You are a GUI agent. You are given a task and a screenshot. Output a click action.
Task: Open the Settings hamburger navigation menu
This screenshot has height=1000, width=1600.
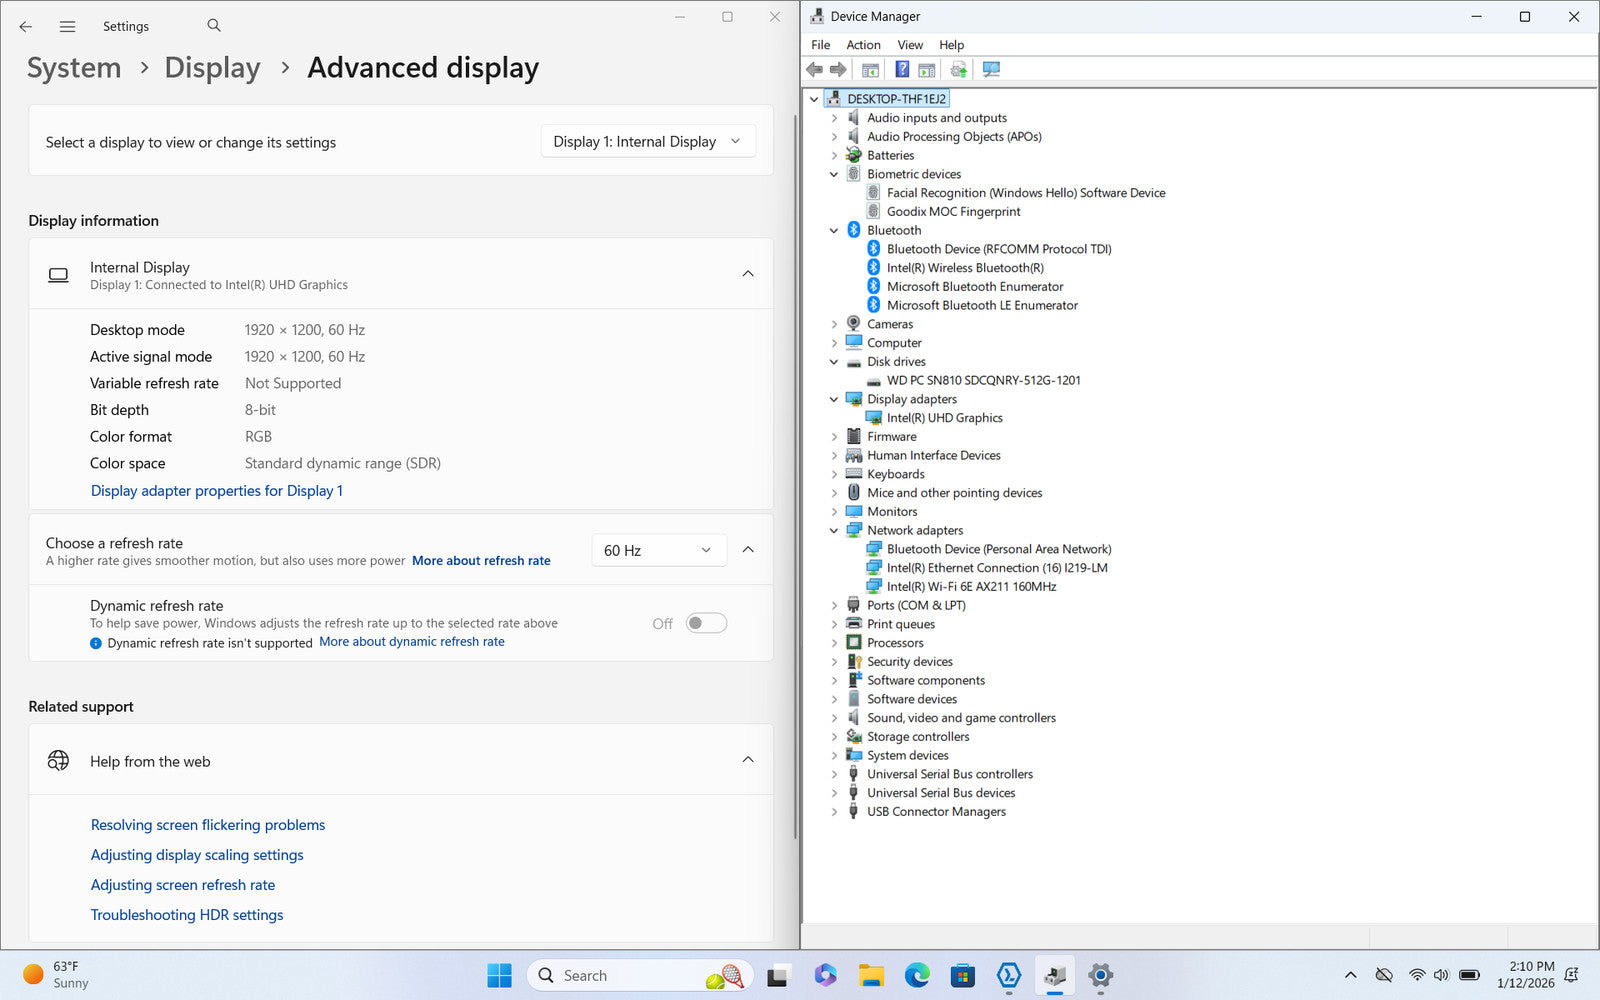tap(67, 27)
